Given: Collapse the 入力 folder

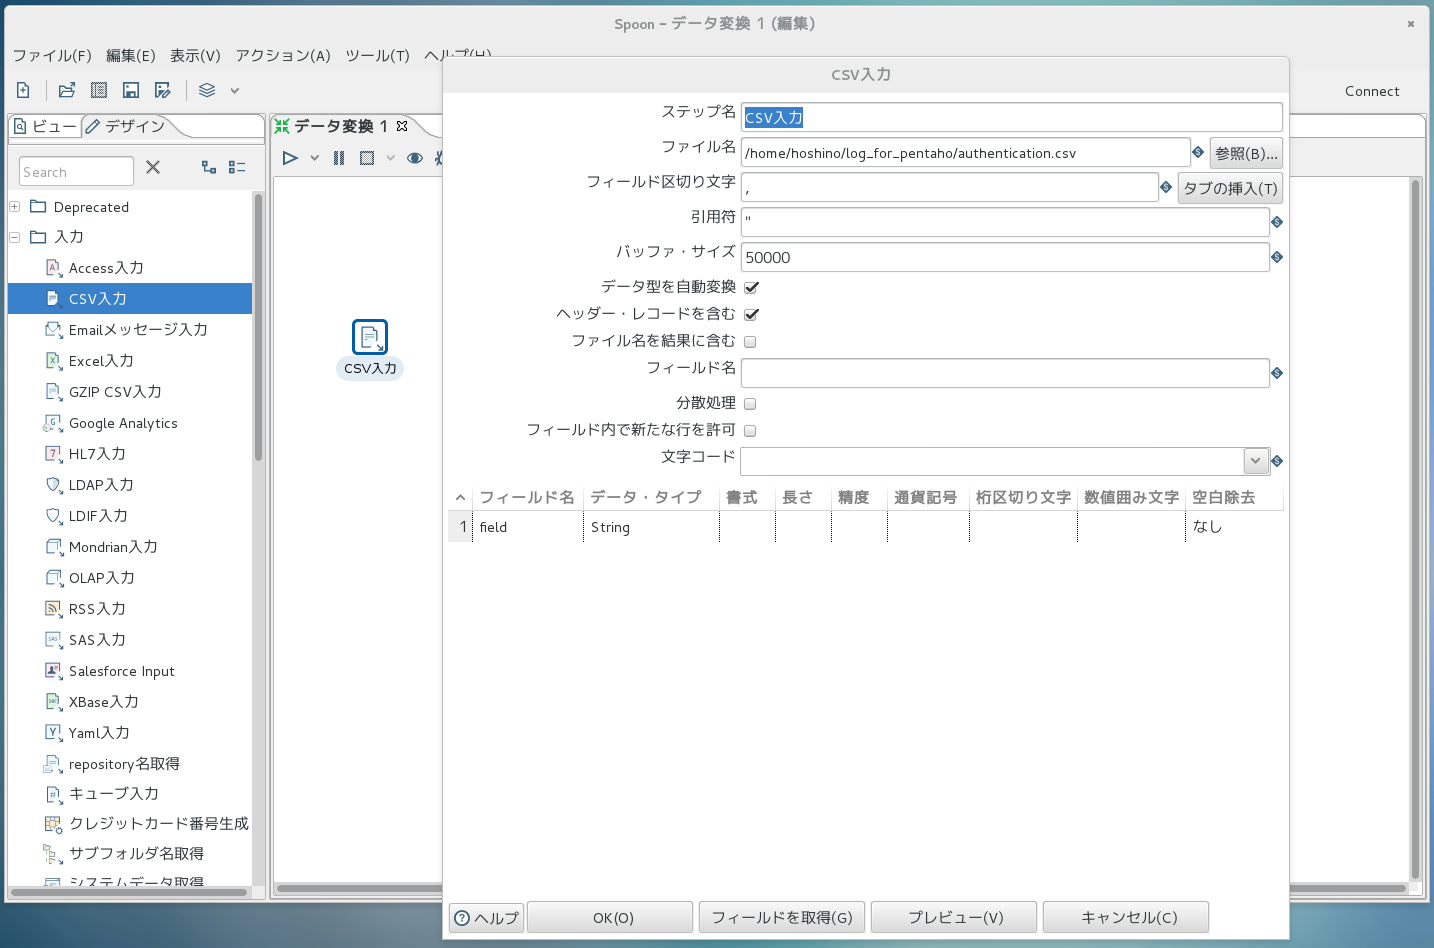Looking at the screenshot, I should [15, 237].
